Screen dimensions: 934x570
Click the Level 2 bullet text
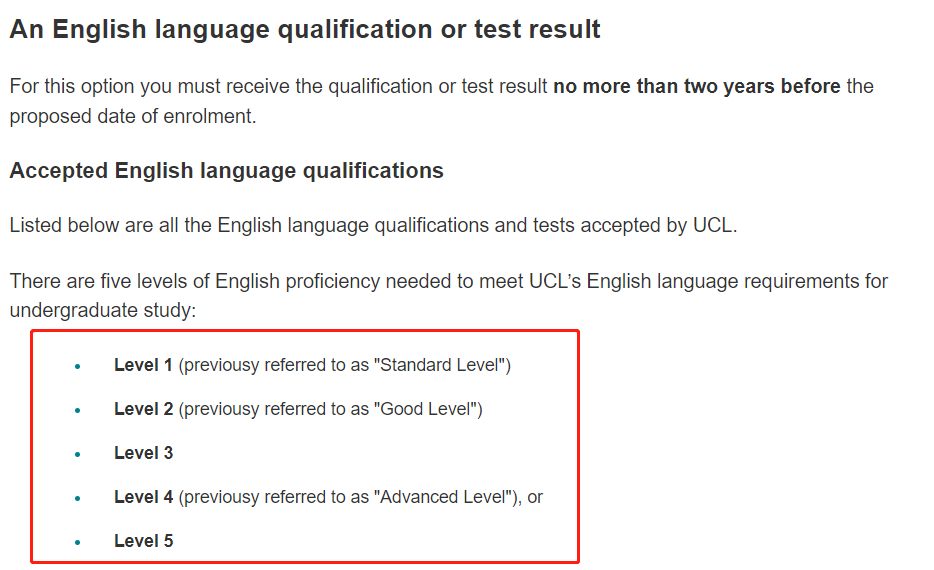298,409
